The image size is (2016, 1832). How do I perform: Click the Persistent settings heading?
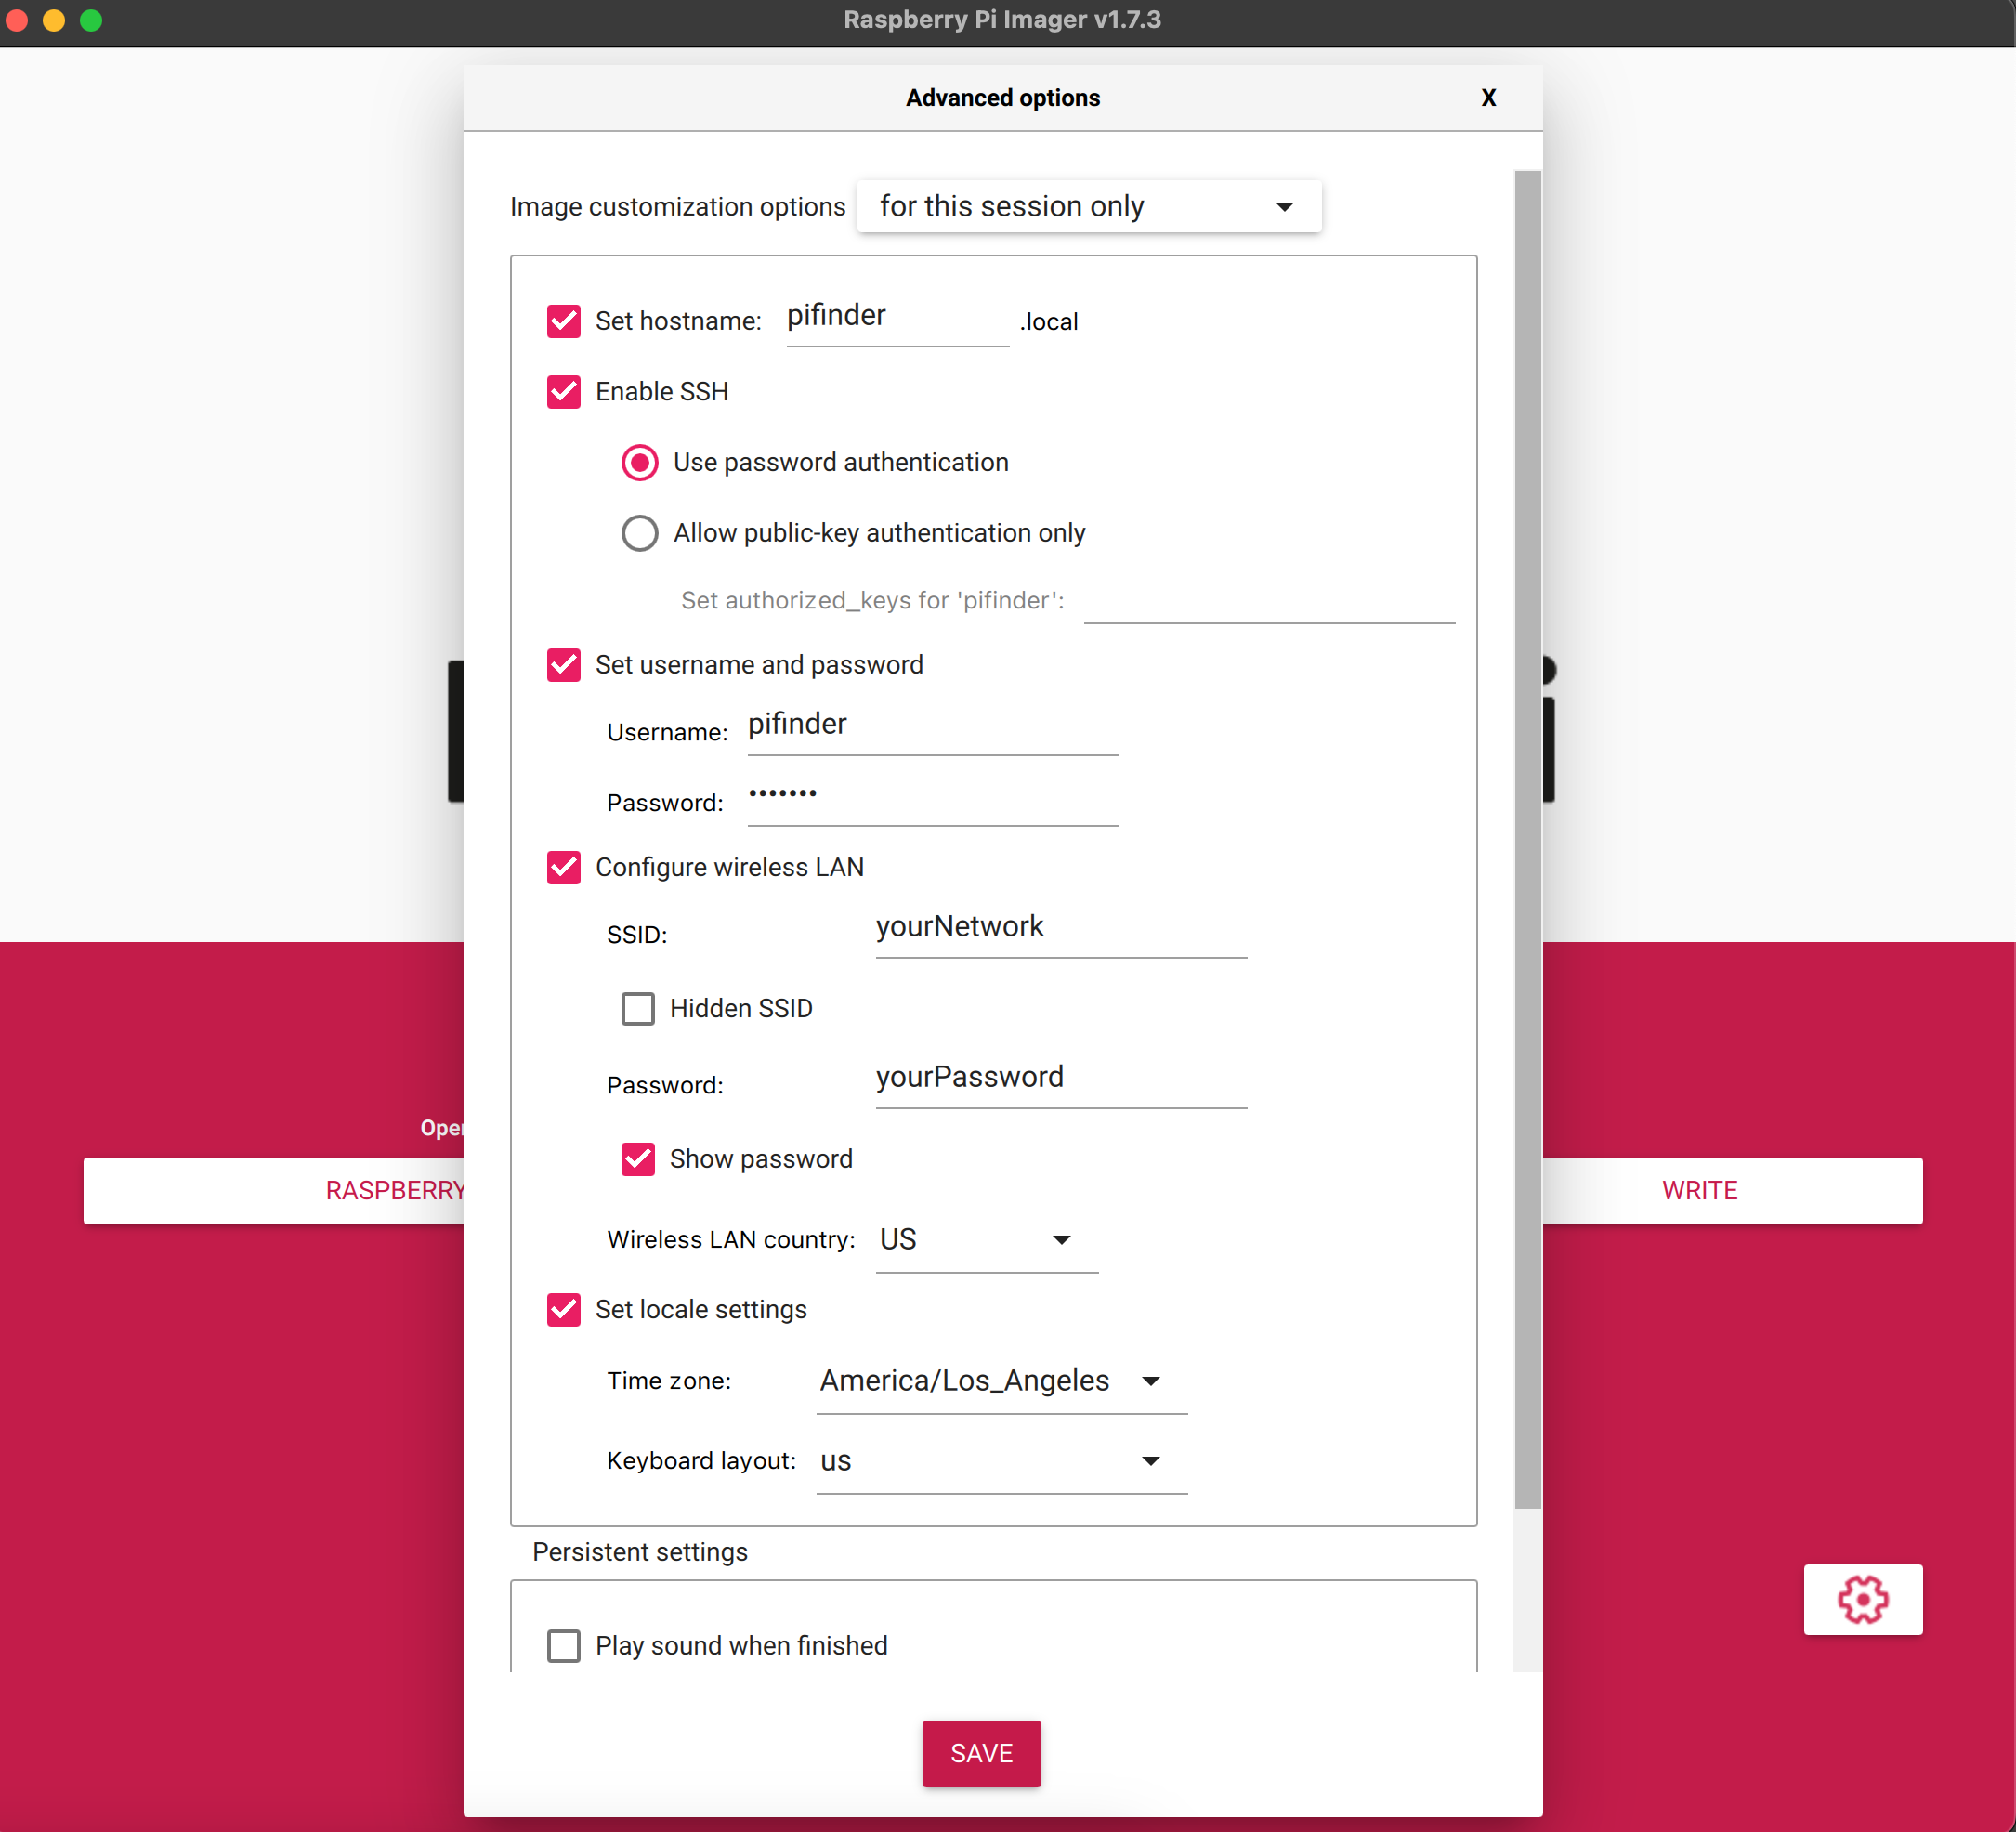coord(640,1551)
